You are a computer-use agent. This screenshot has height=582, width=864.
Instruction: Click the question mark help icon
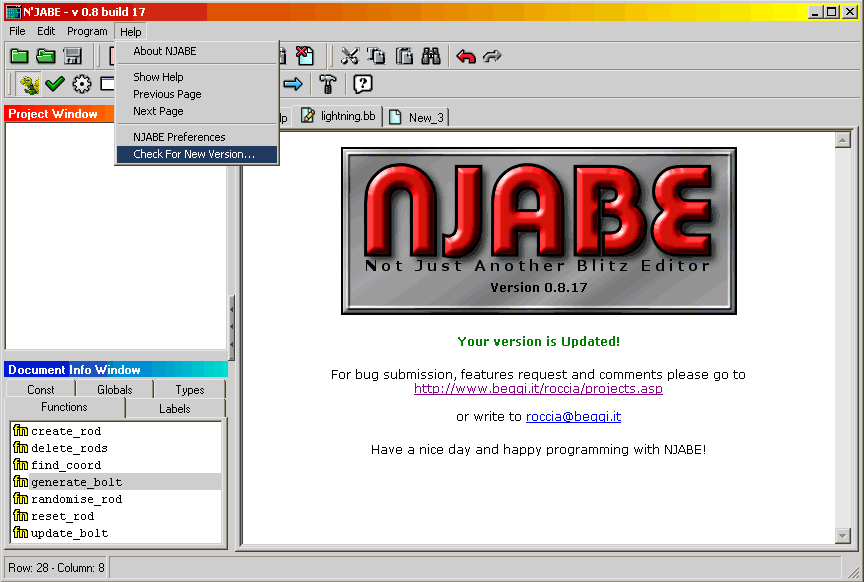click(x=363, y=84)
